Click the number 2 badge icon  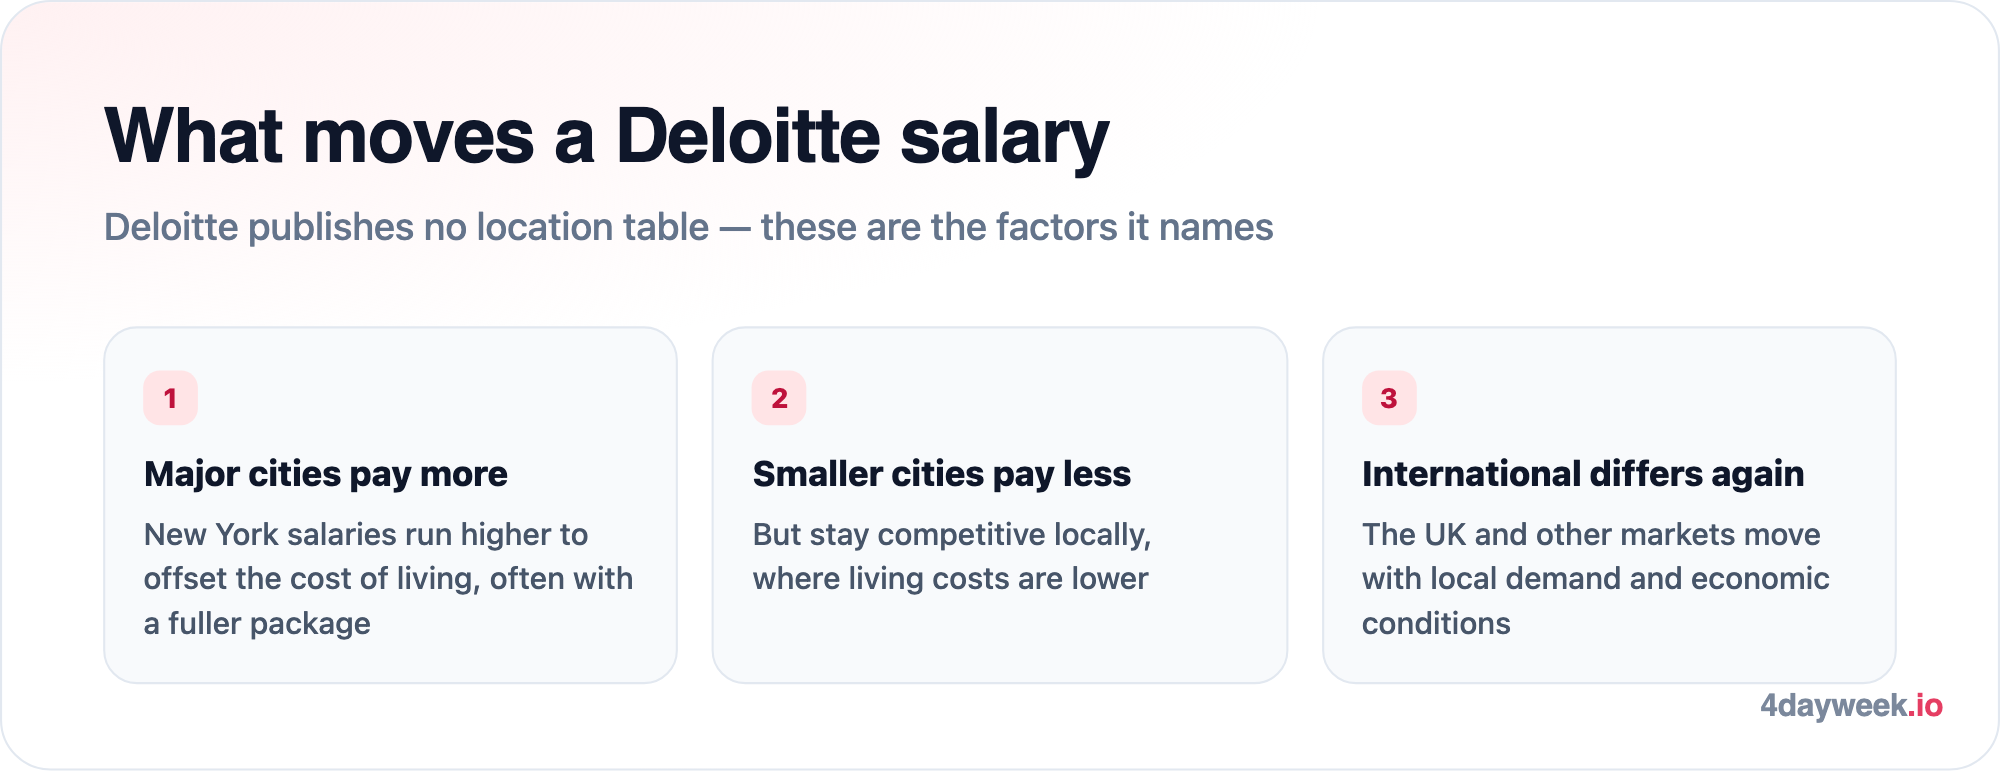(779, 398)
